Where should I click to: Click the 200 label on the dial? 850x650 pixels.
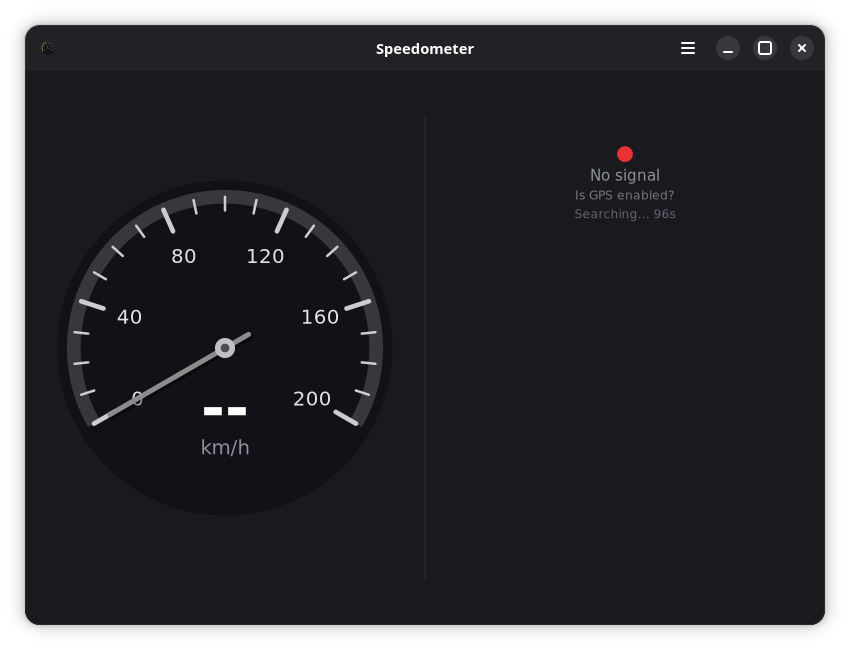click(x=312, y=398)
